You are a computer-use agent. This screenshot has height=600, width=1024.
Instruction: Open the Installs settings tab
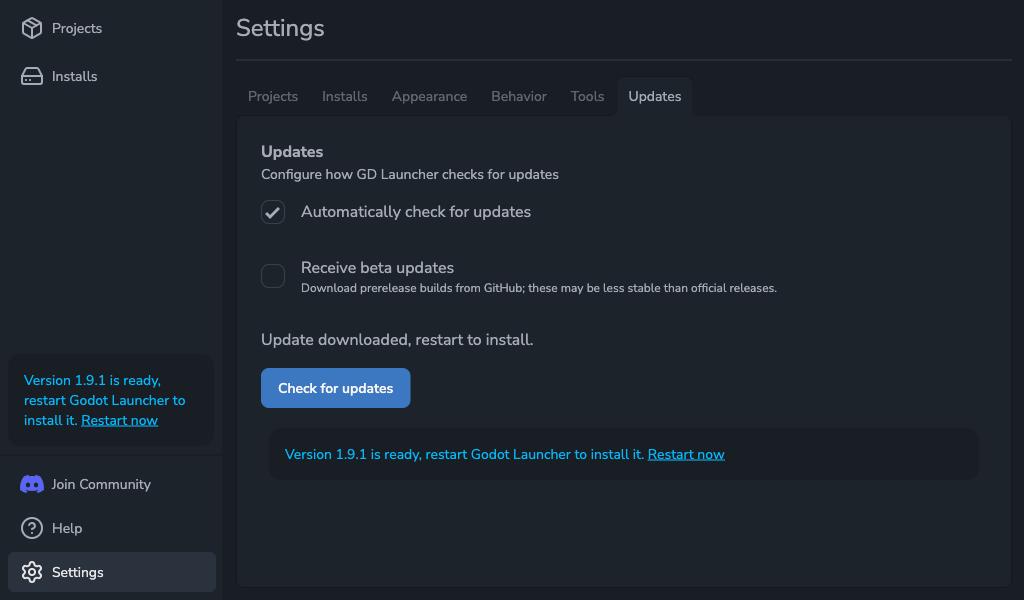[x=344, y=96]
